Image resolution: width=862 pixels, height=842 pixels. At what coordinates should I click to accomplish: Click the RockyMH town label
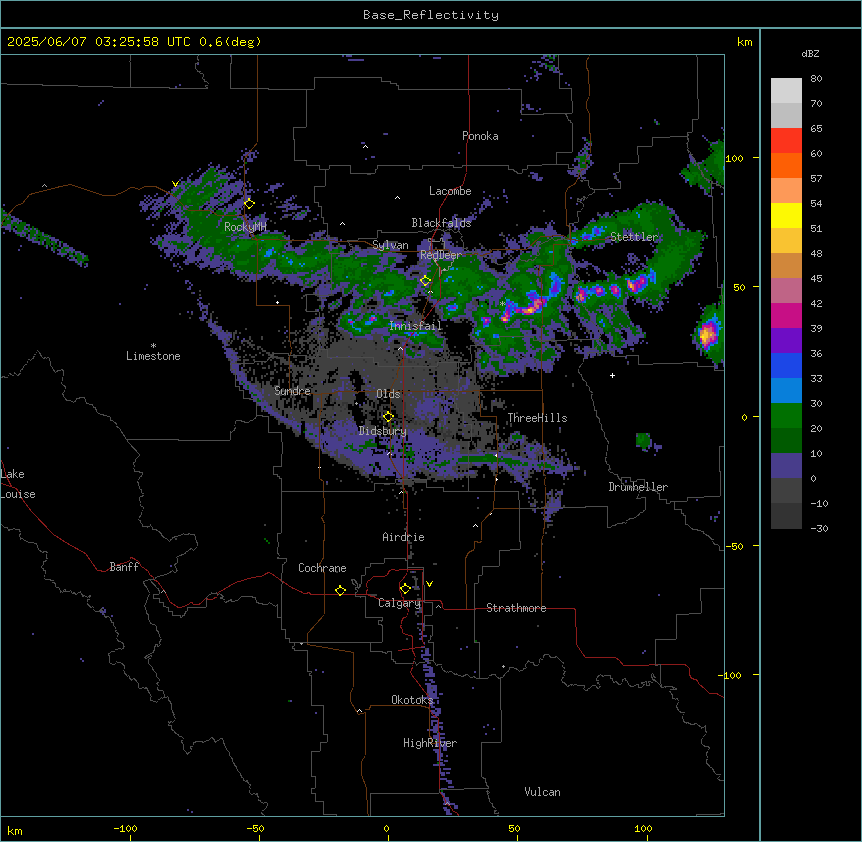245,226
